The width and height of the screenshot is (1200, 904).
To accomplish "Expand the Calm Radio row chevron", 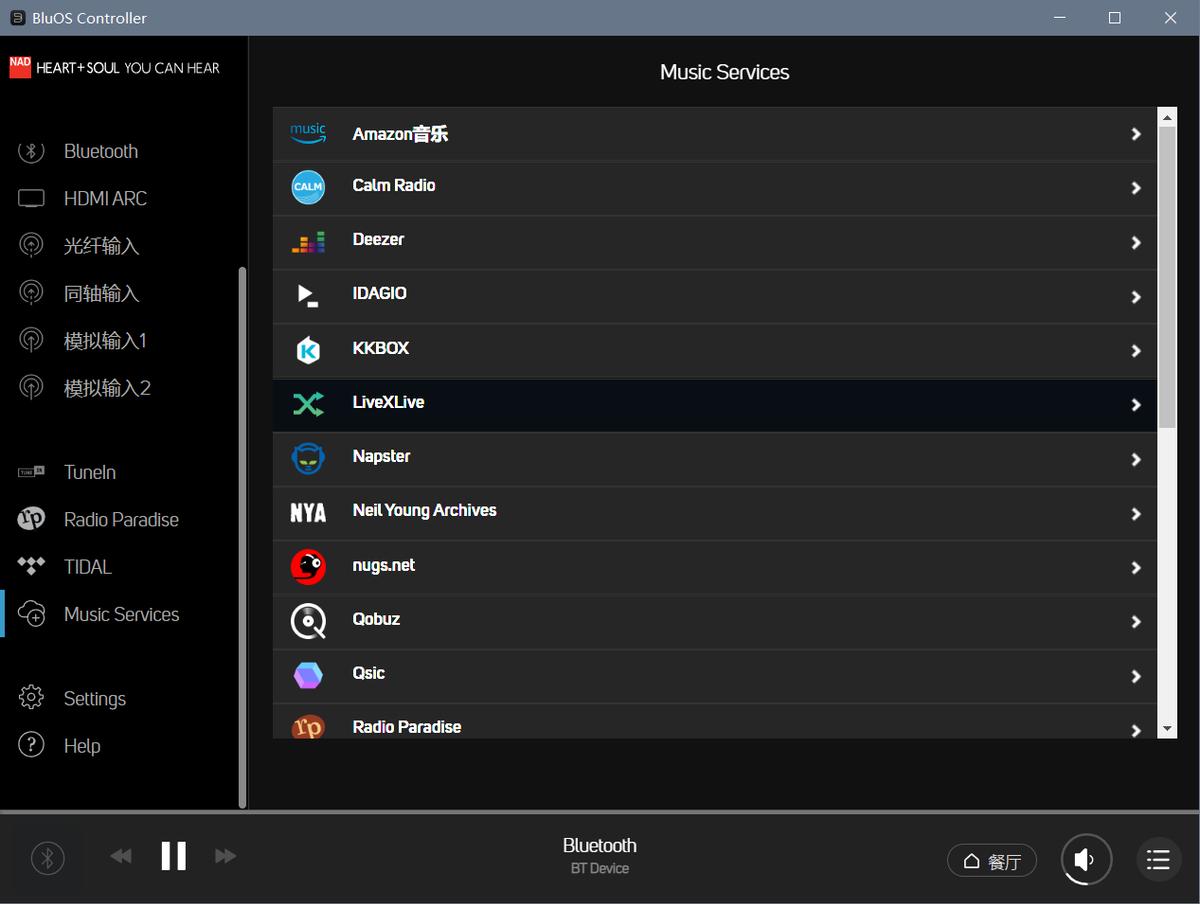I will 1136,188.
